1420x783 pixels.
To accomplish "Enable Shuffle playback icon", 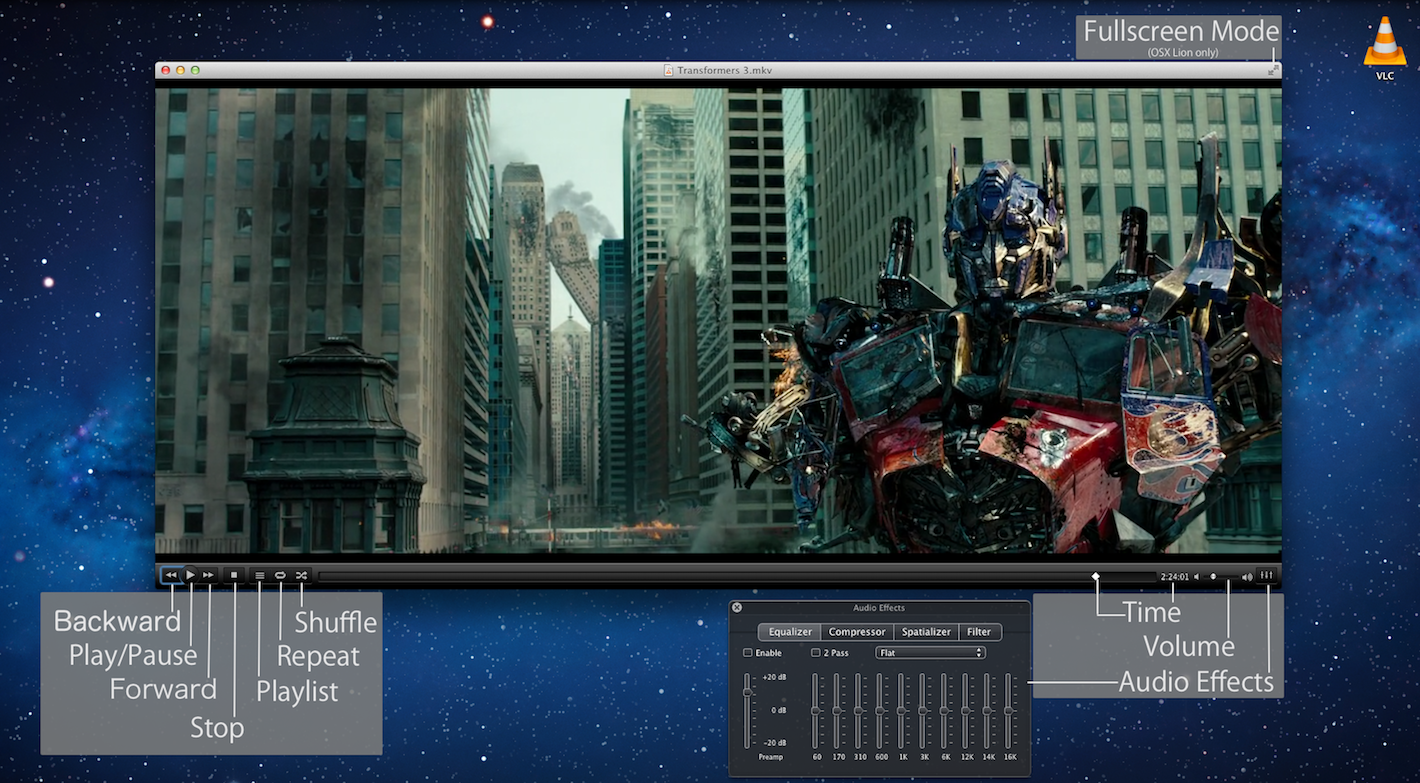I will [x=301, y=575].
